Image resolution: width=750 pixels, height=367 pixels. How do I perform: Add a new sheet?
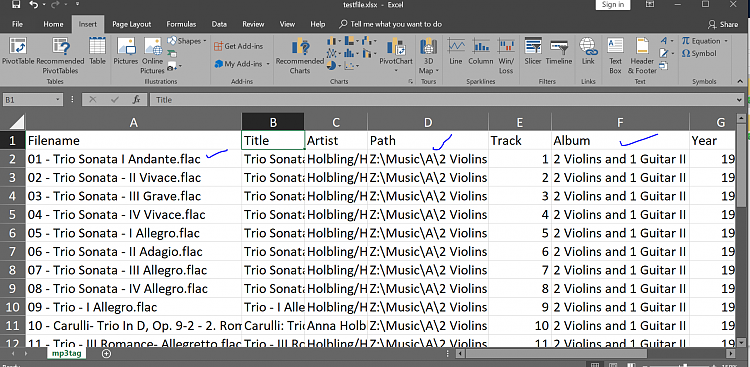106,354
